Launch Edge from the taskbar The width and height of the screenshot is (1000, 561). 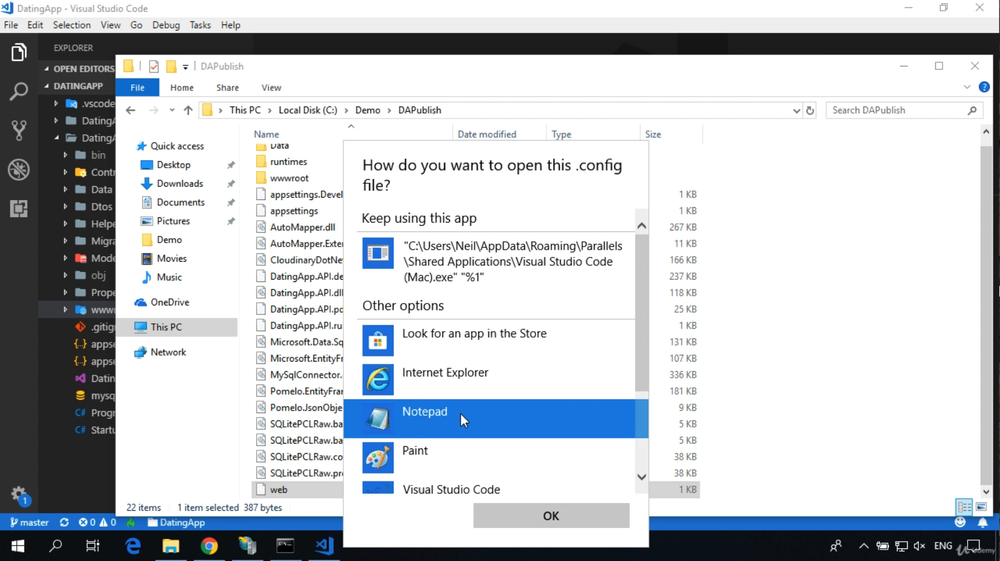tap(133, 546)
